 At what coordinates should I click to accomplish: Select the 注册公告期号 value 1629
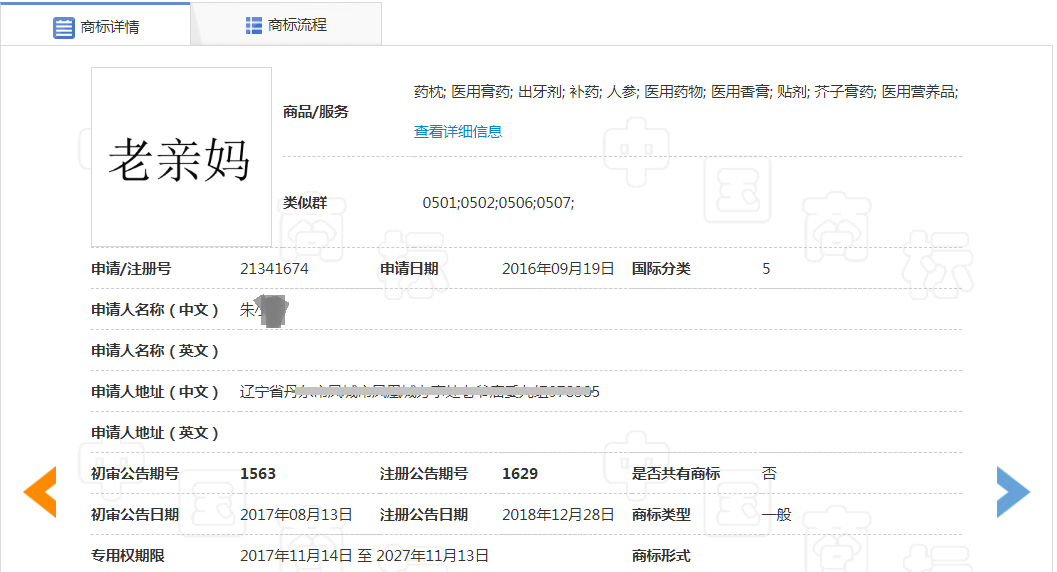pos(520,474)
